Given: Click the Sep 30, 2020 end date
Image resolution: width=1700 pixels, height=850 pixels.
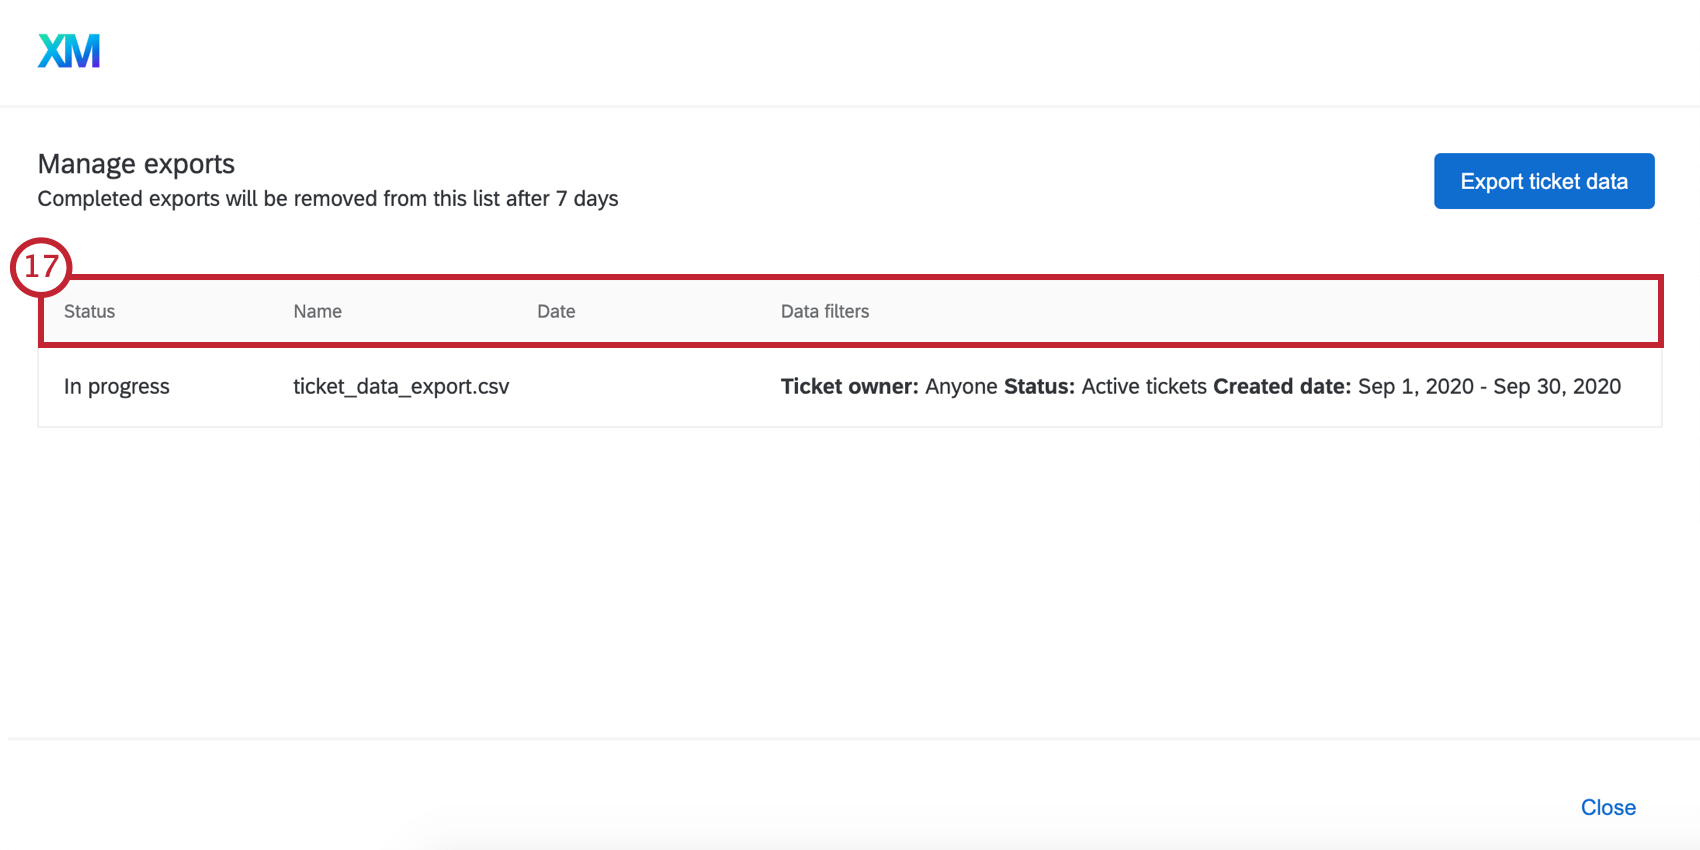Looking at the screenshot, I should point(1556,387).
